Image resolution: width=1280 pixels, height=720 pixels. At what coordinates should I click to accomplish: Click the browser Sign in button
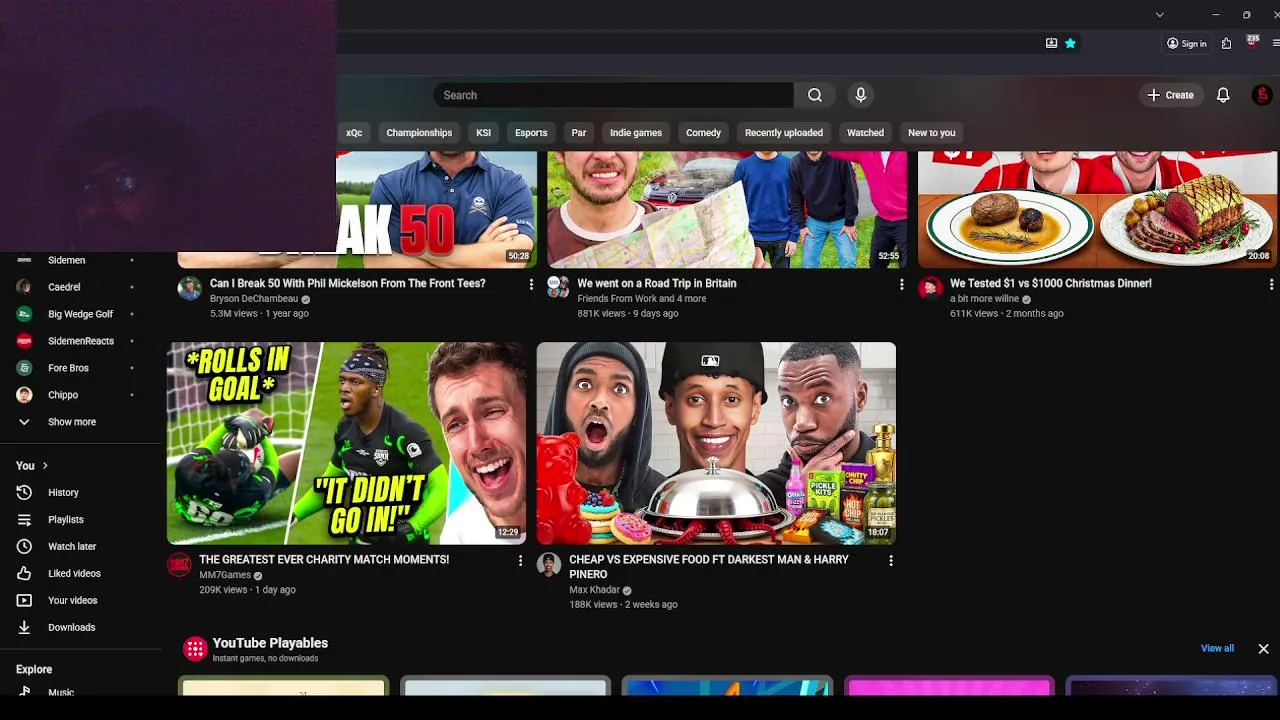[1186, 43]
